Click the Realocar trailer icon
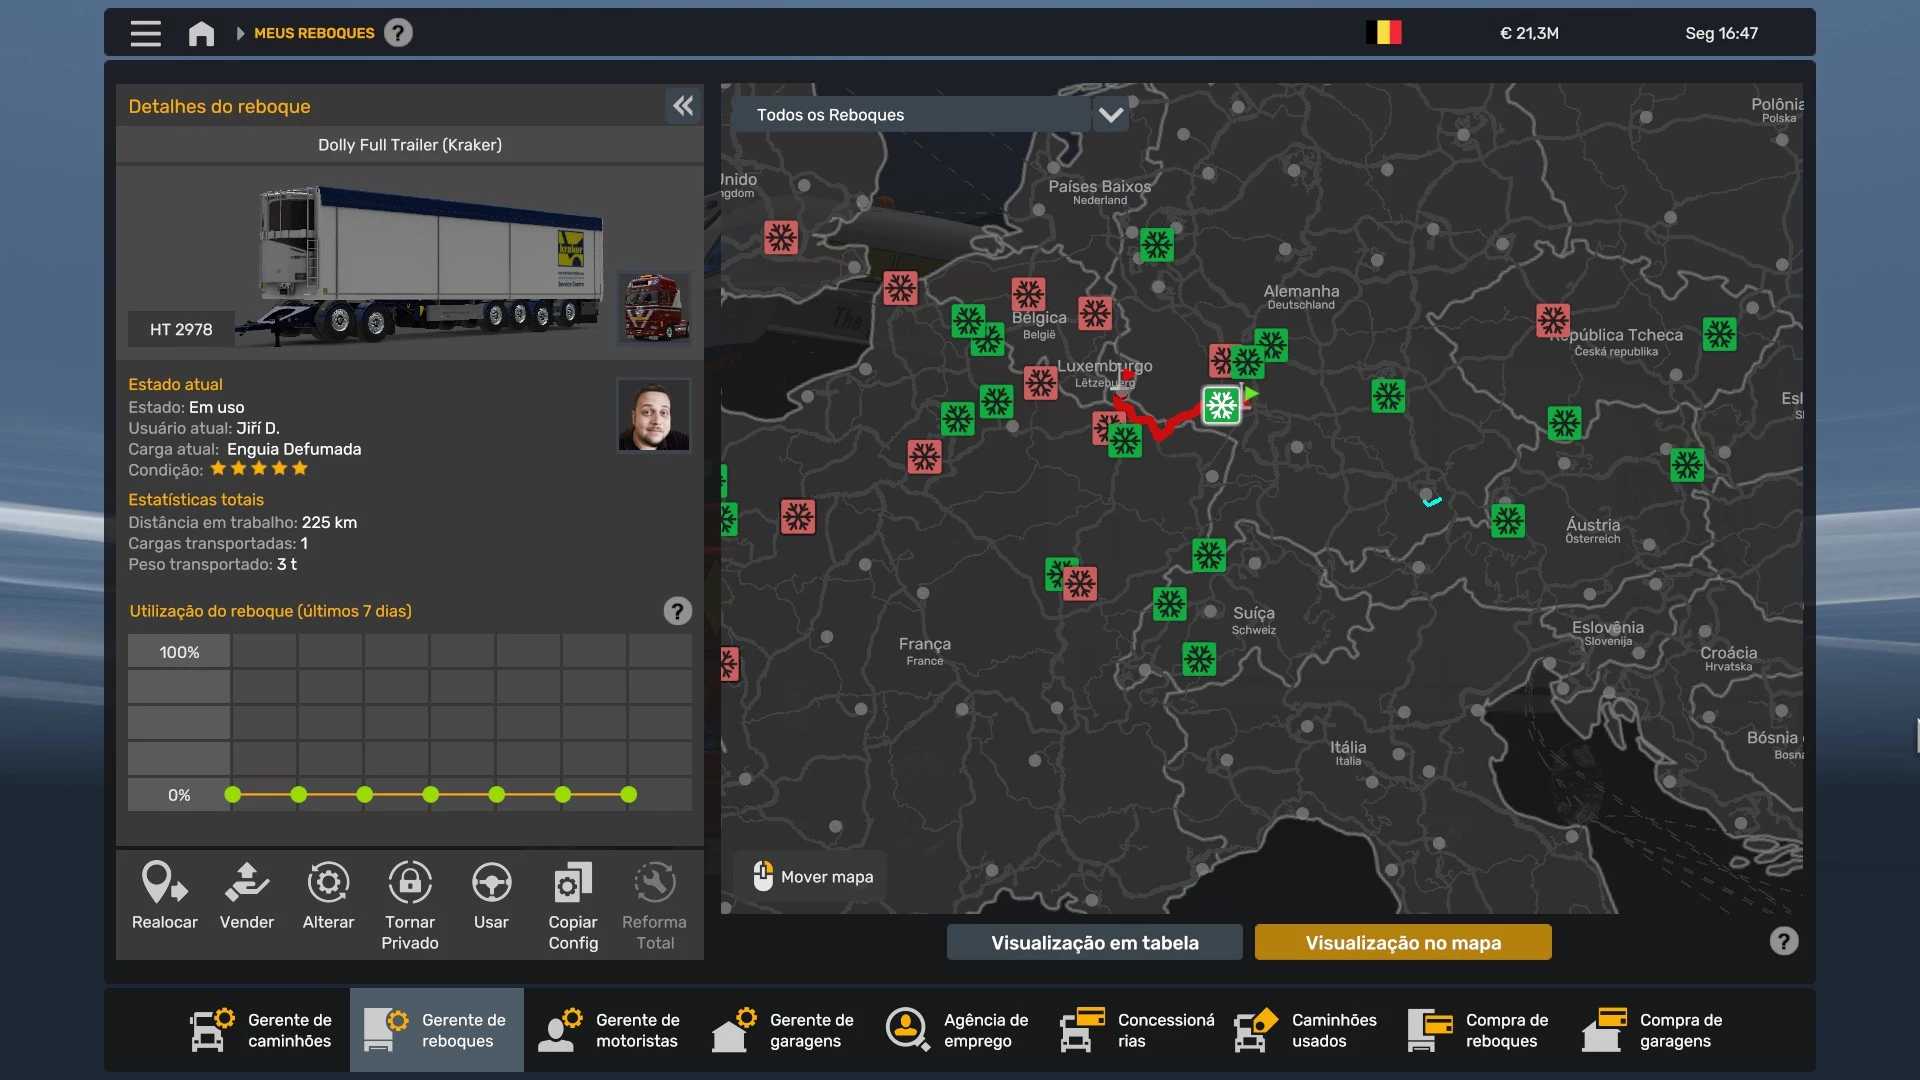1920x1080 pixels. click(164, 884)
